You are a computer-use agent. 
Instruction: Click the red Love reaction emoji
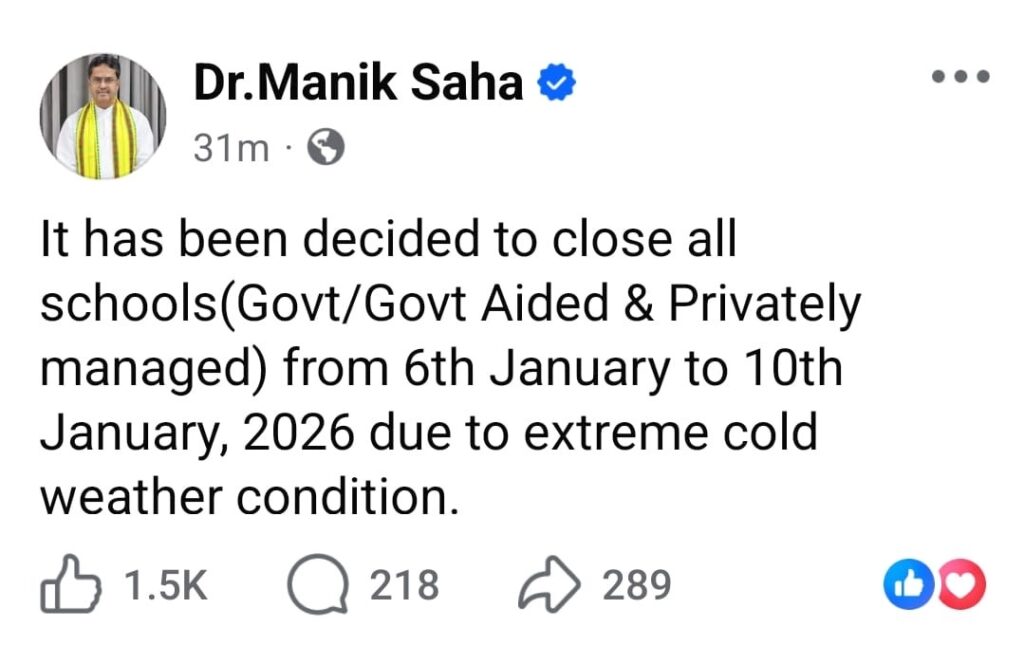pyautogui.click(x=963, y=586)
